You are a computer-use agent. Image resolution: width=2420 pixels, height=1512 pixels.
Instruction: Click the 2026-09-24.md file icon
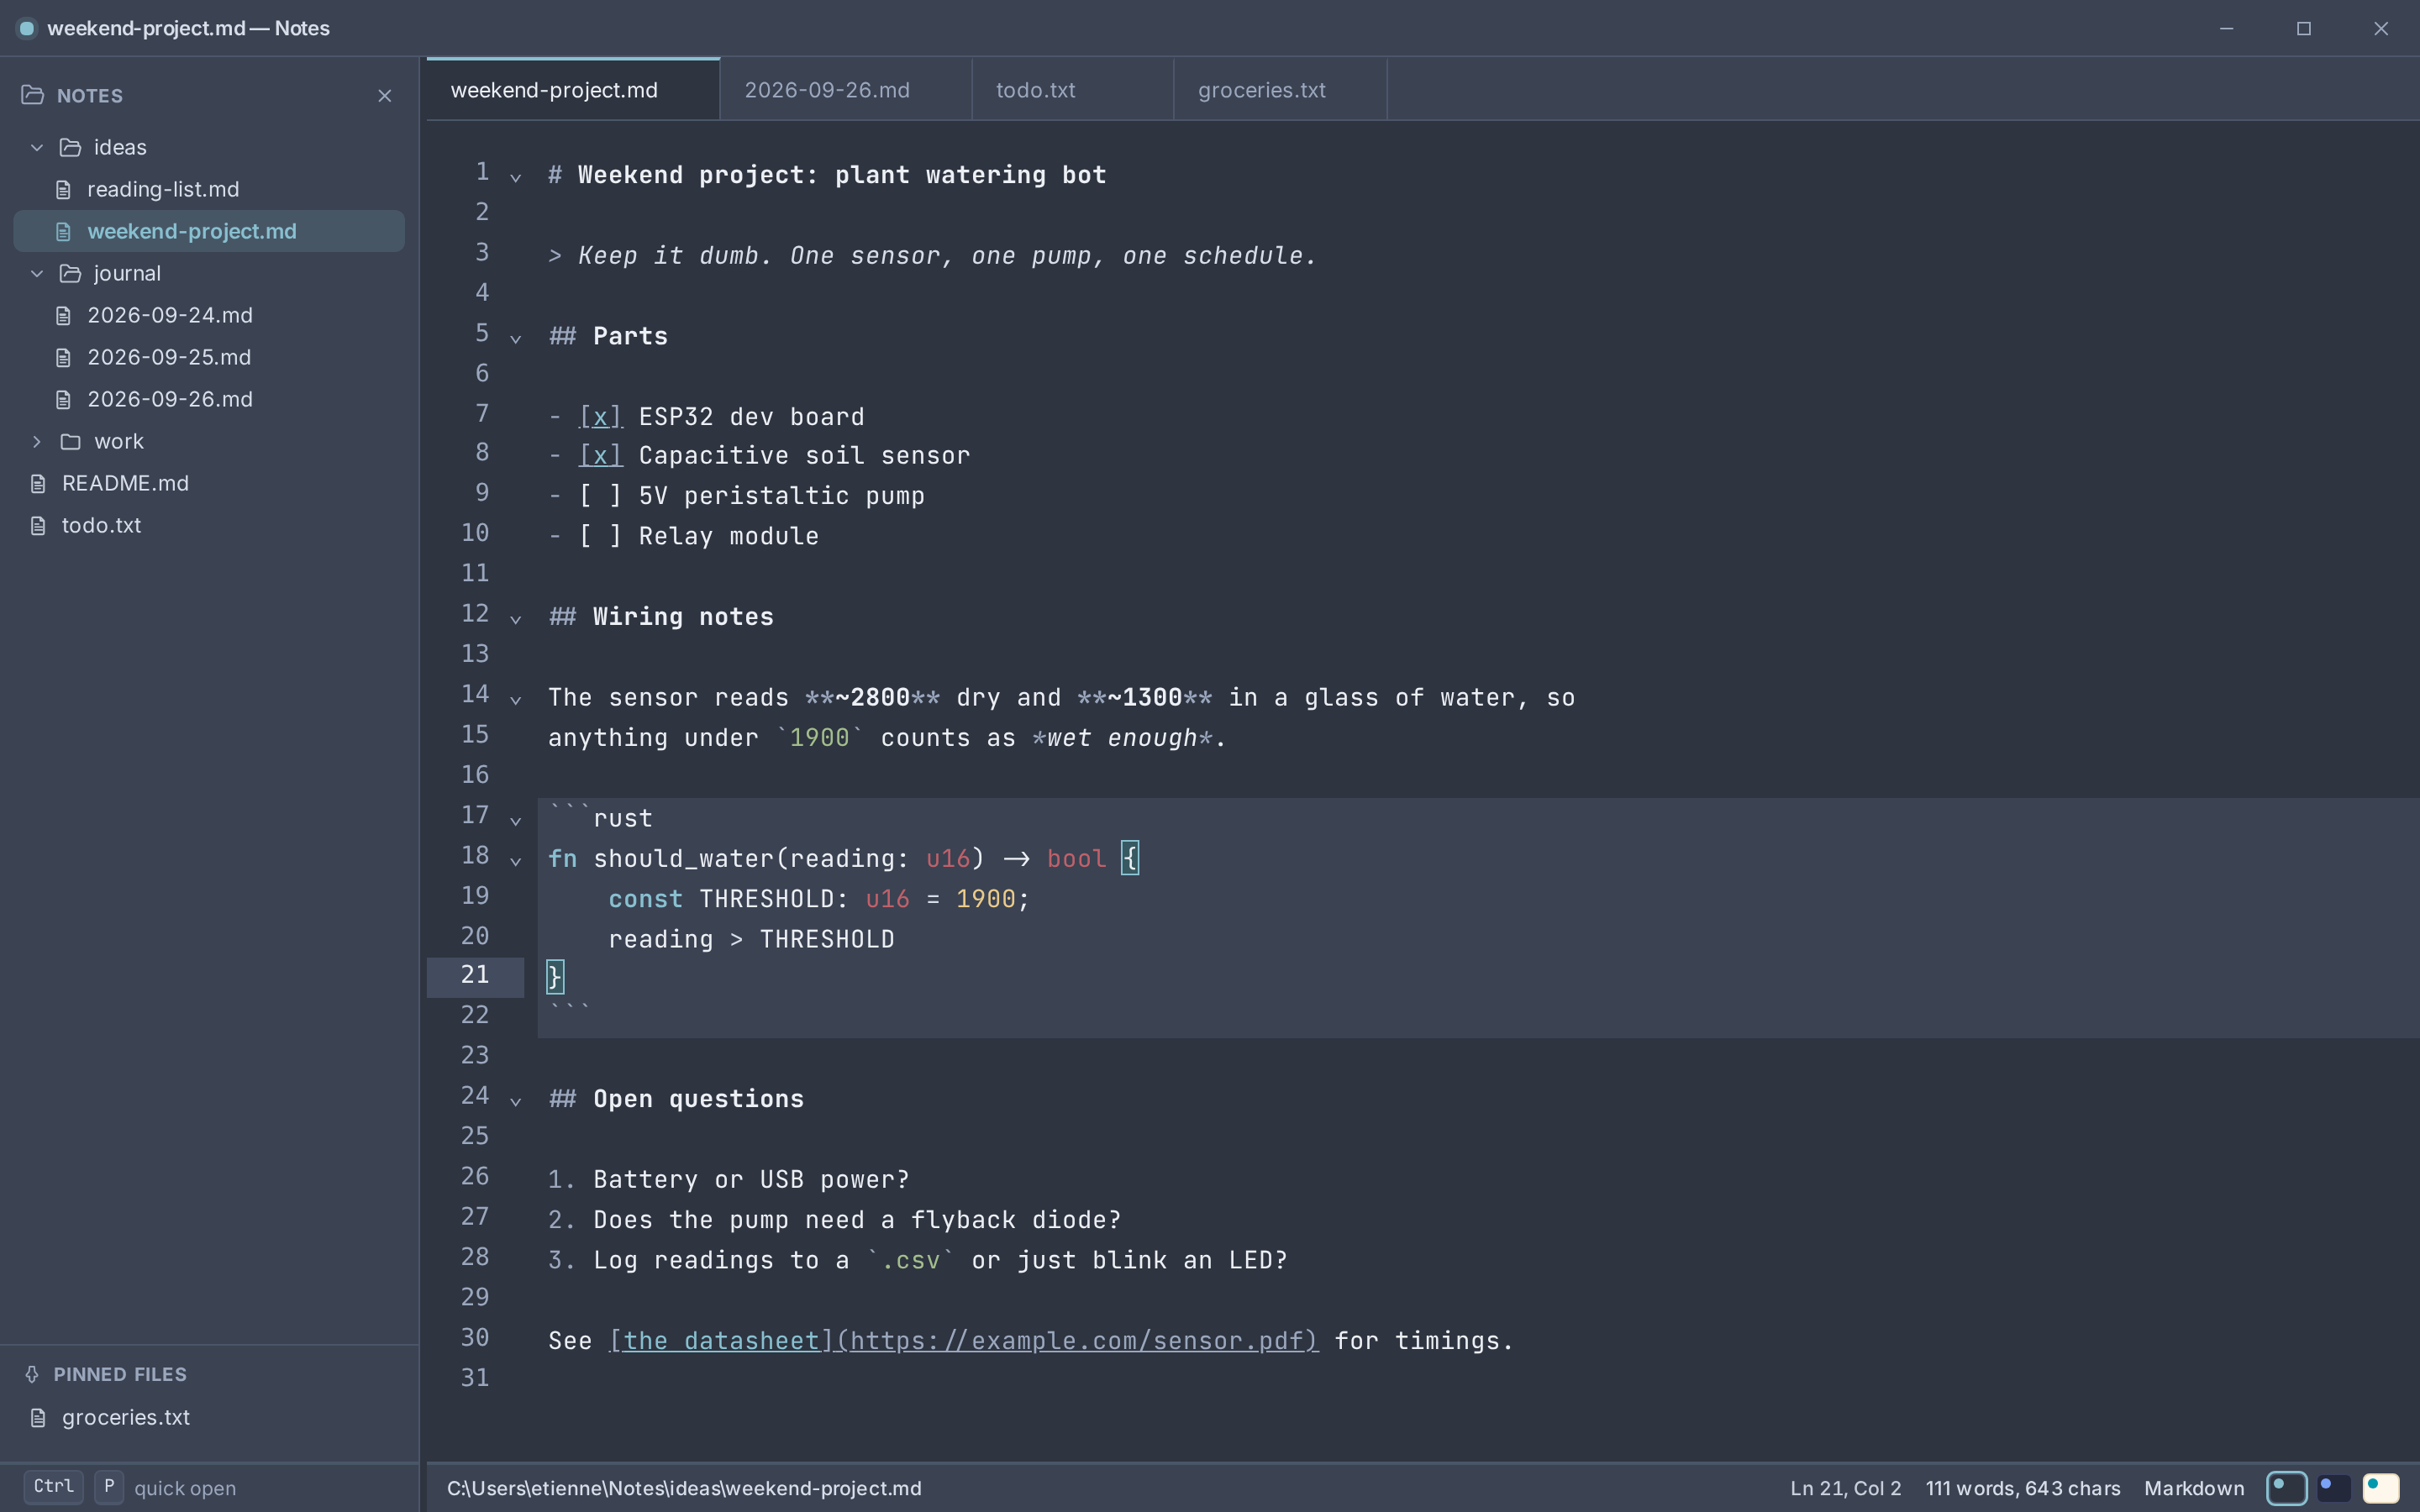pyautogui.click(x=63, y=316)
